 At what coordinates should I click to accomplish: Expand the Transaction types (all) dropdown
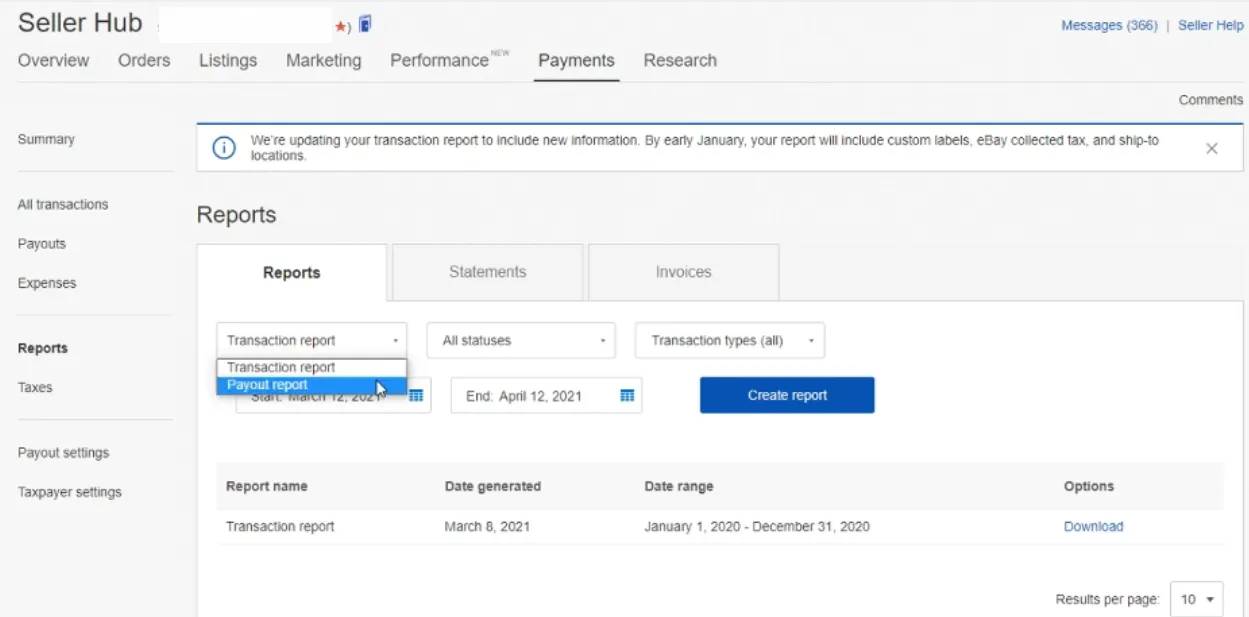pyautogui.click(x=730, y=340)
